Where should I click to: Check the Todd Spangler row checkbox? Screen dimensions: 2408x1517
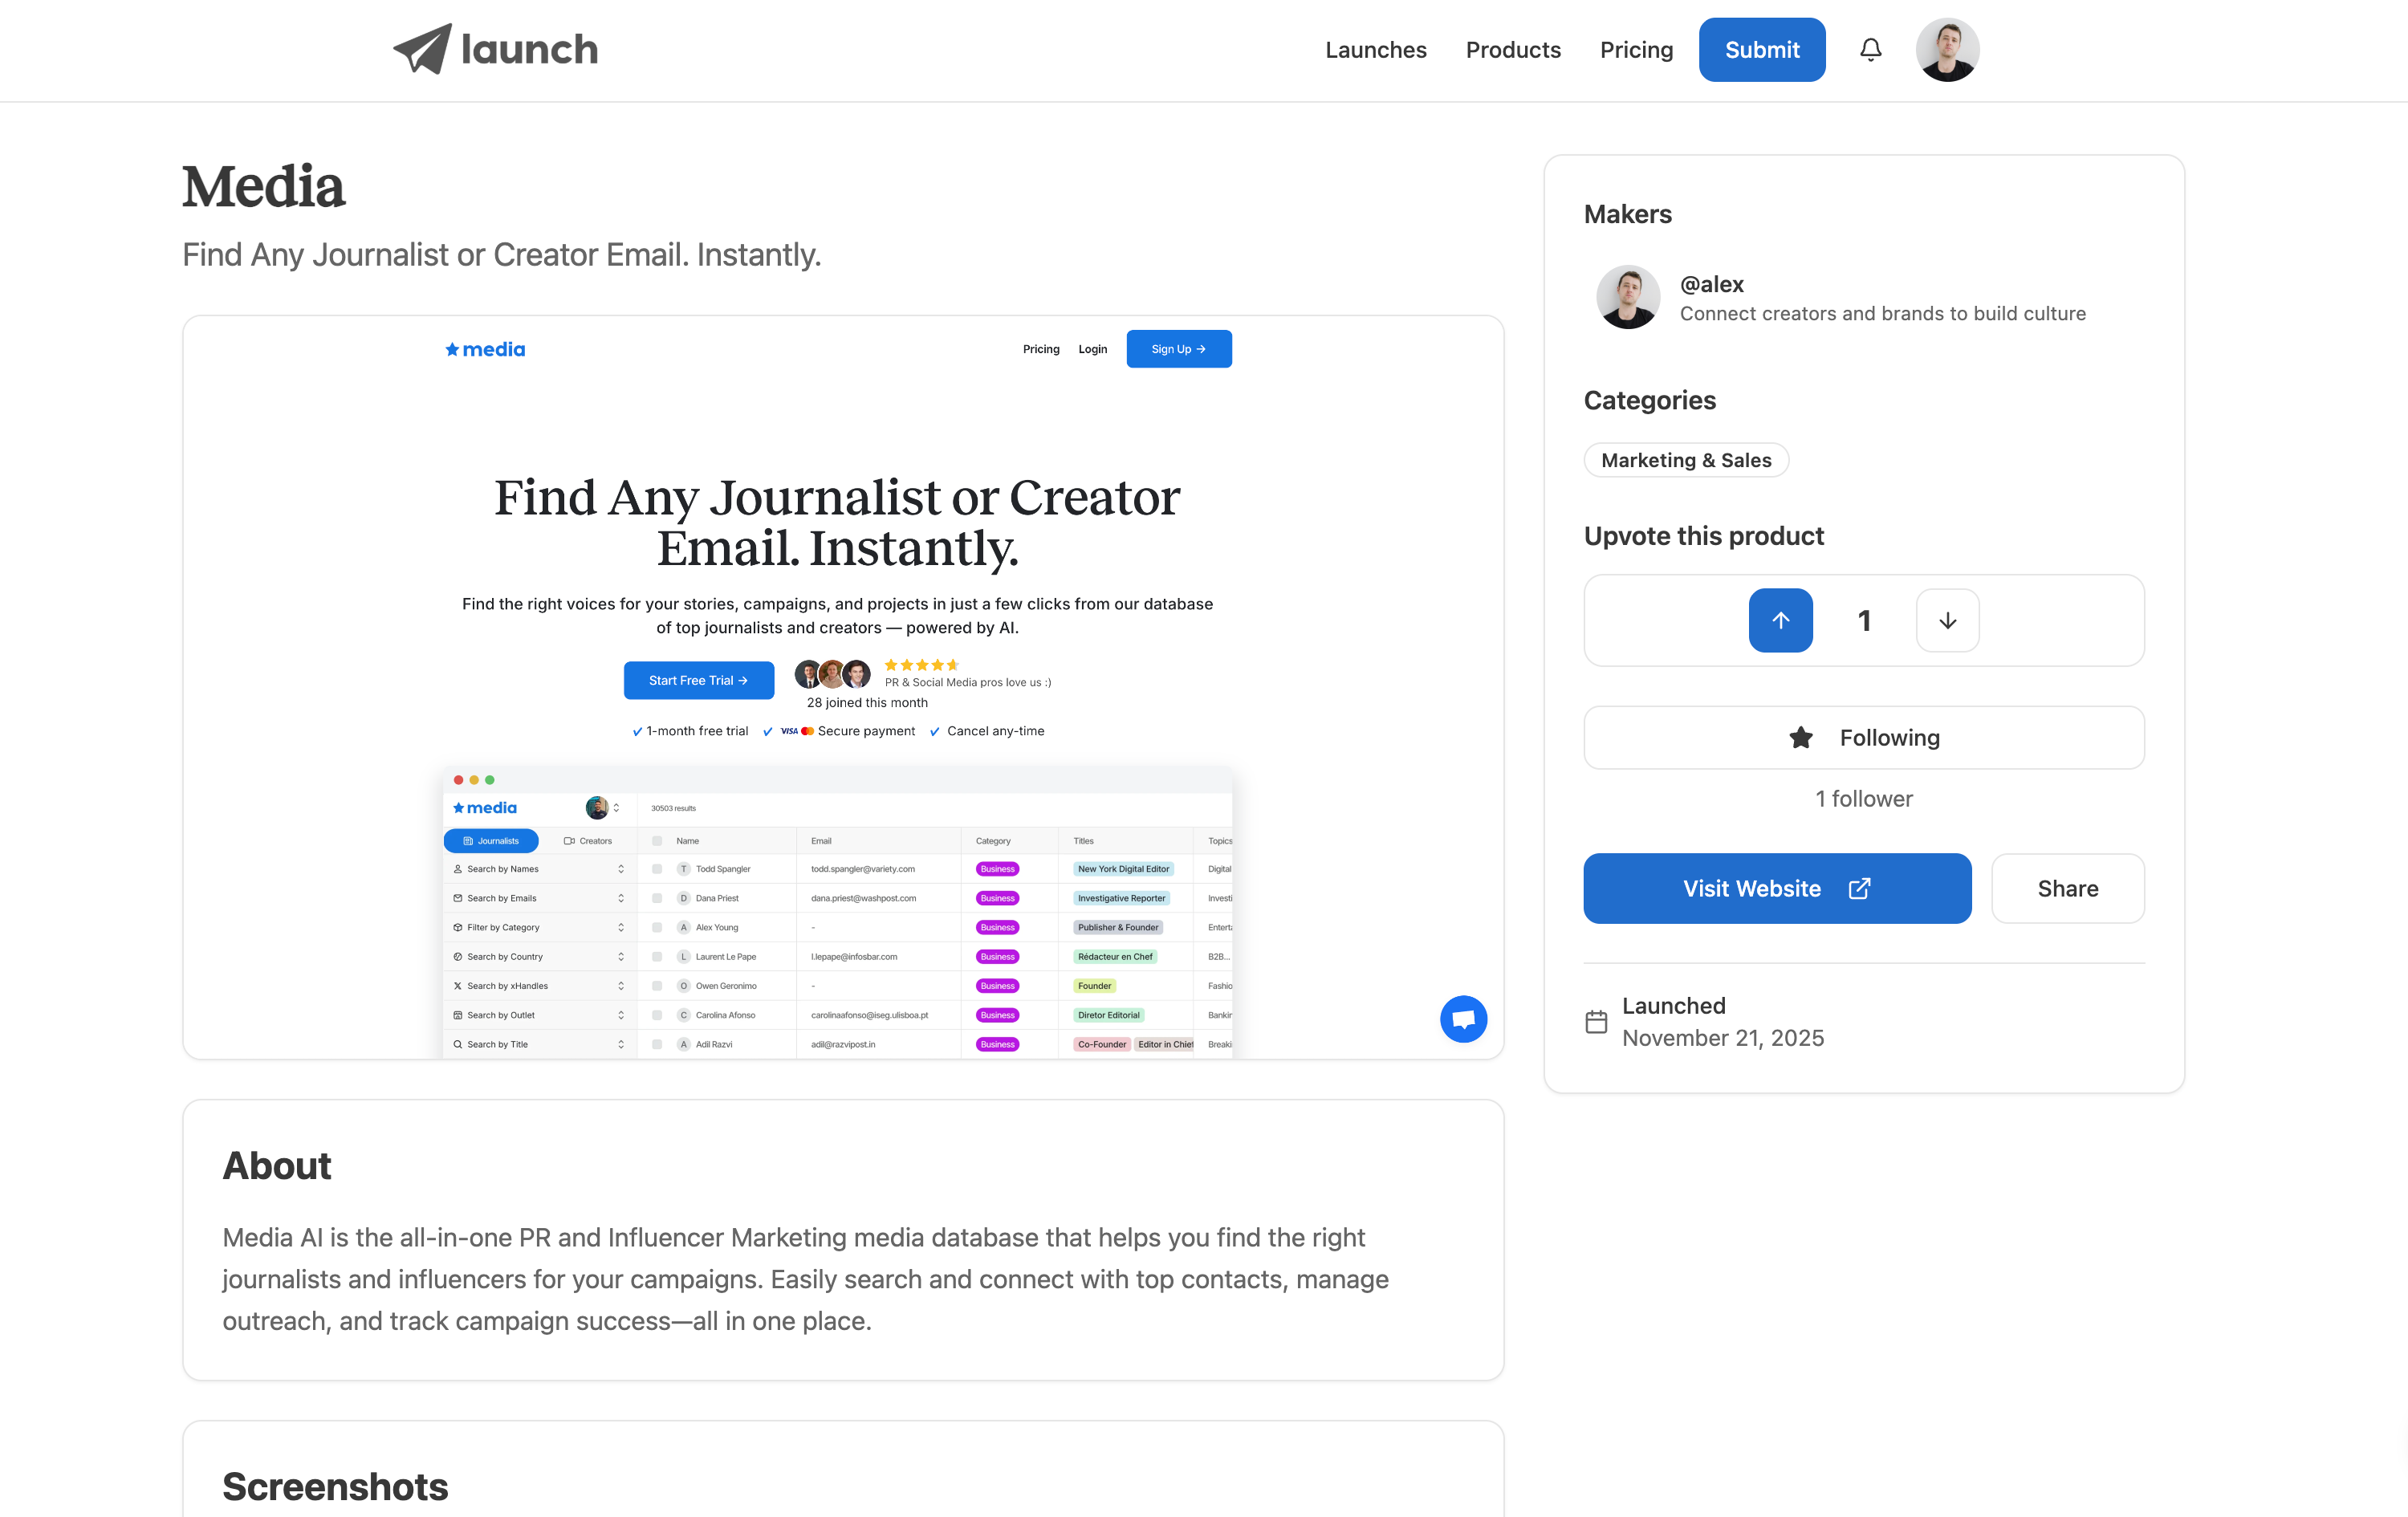[657, 869]
